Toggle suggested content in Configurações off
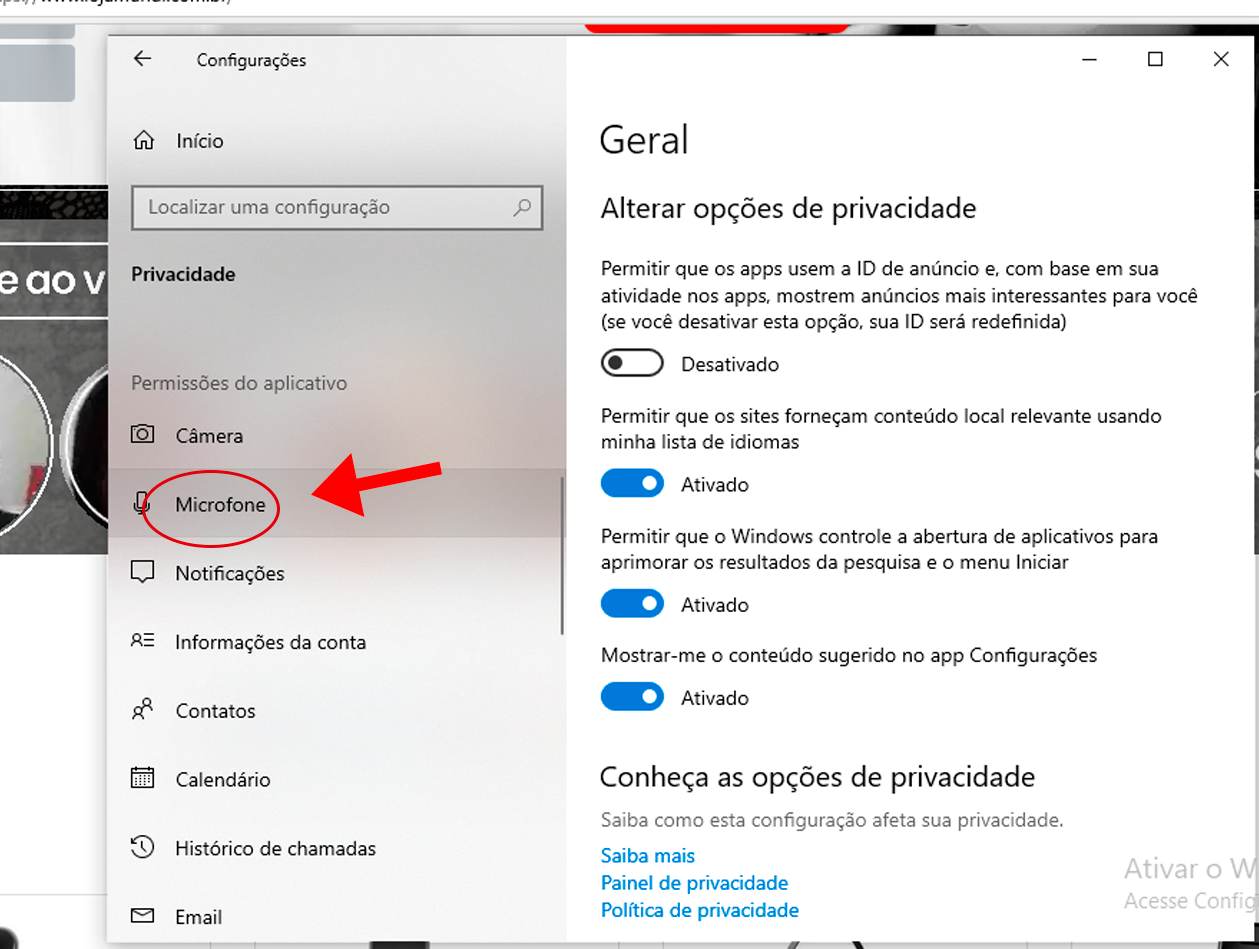 [x=632, y=697]
